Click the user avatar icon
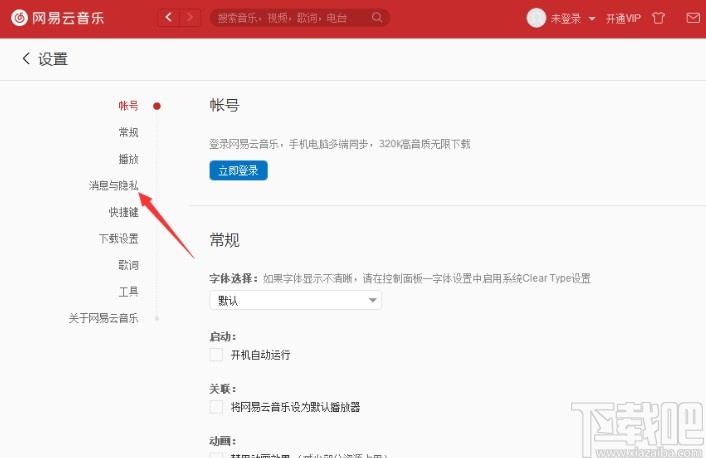 [536, 18]
